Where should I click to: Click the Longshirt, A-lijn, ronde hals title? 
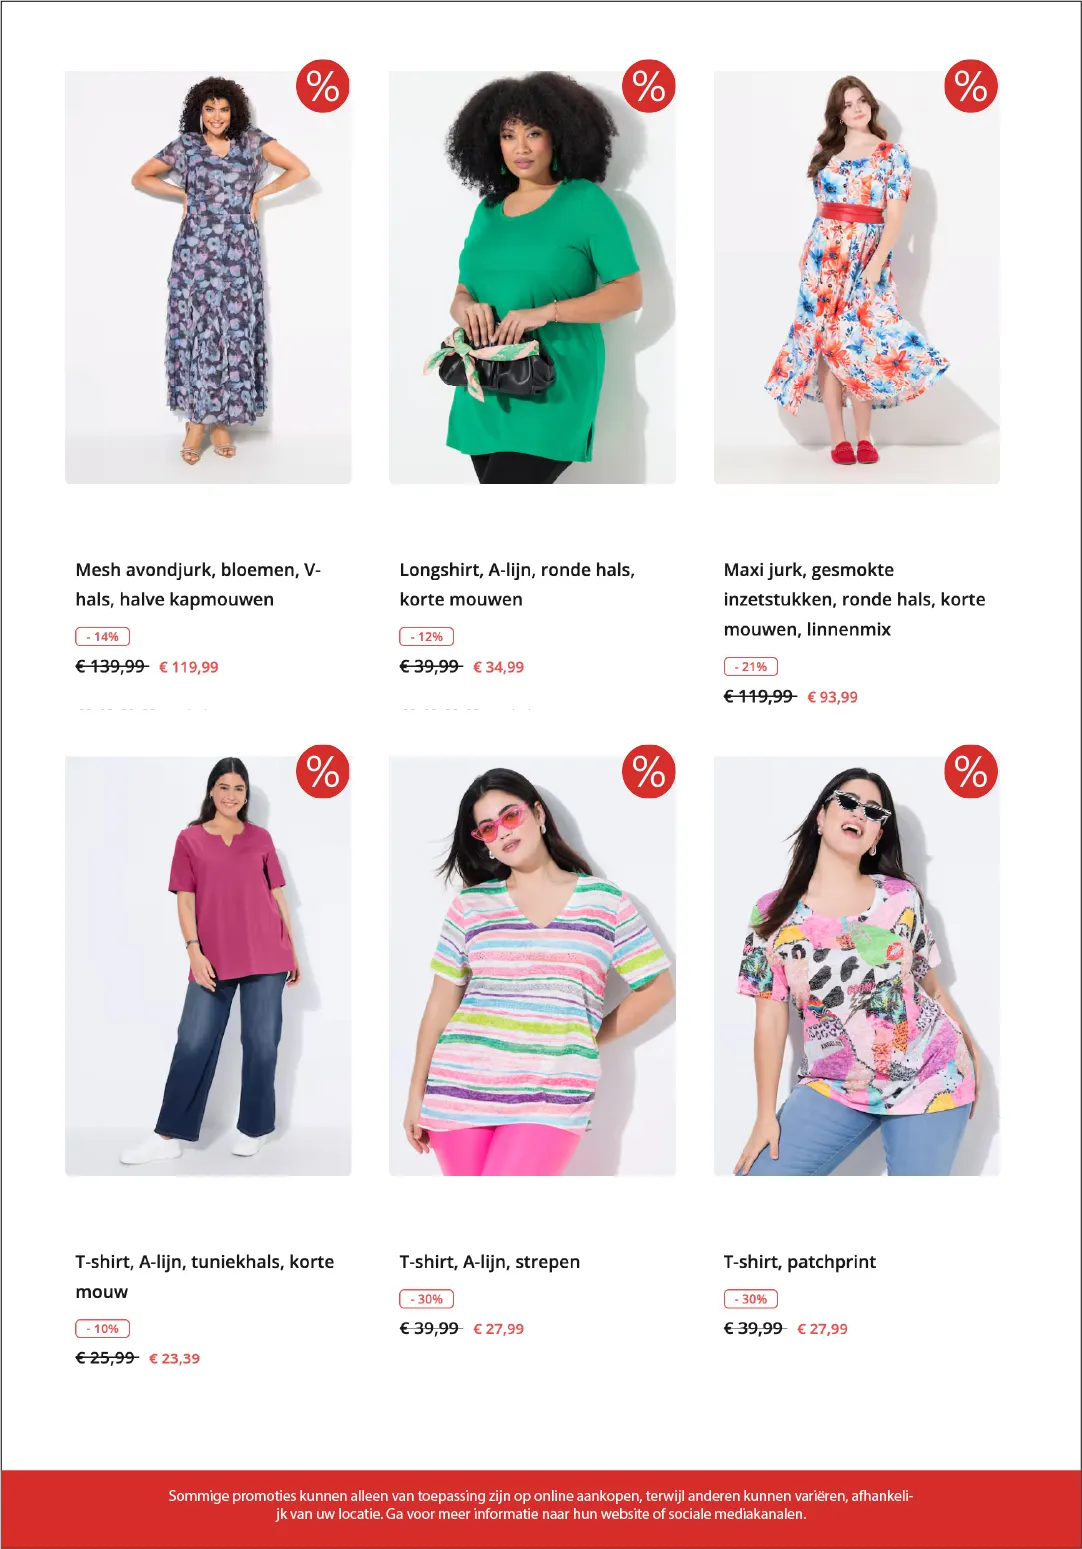(x=517, y=584)
